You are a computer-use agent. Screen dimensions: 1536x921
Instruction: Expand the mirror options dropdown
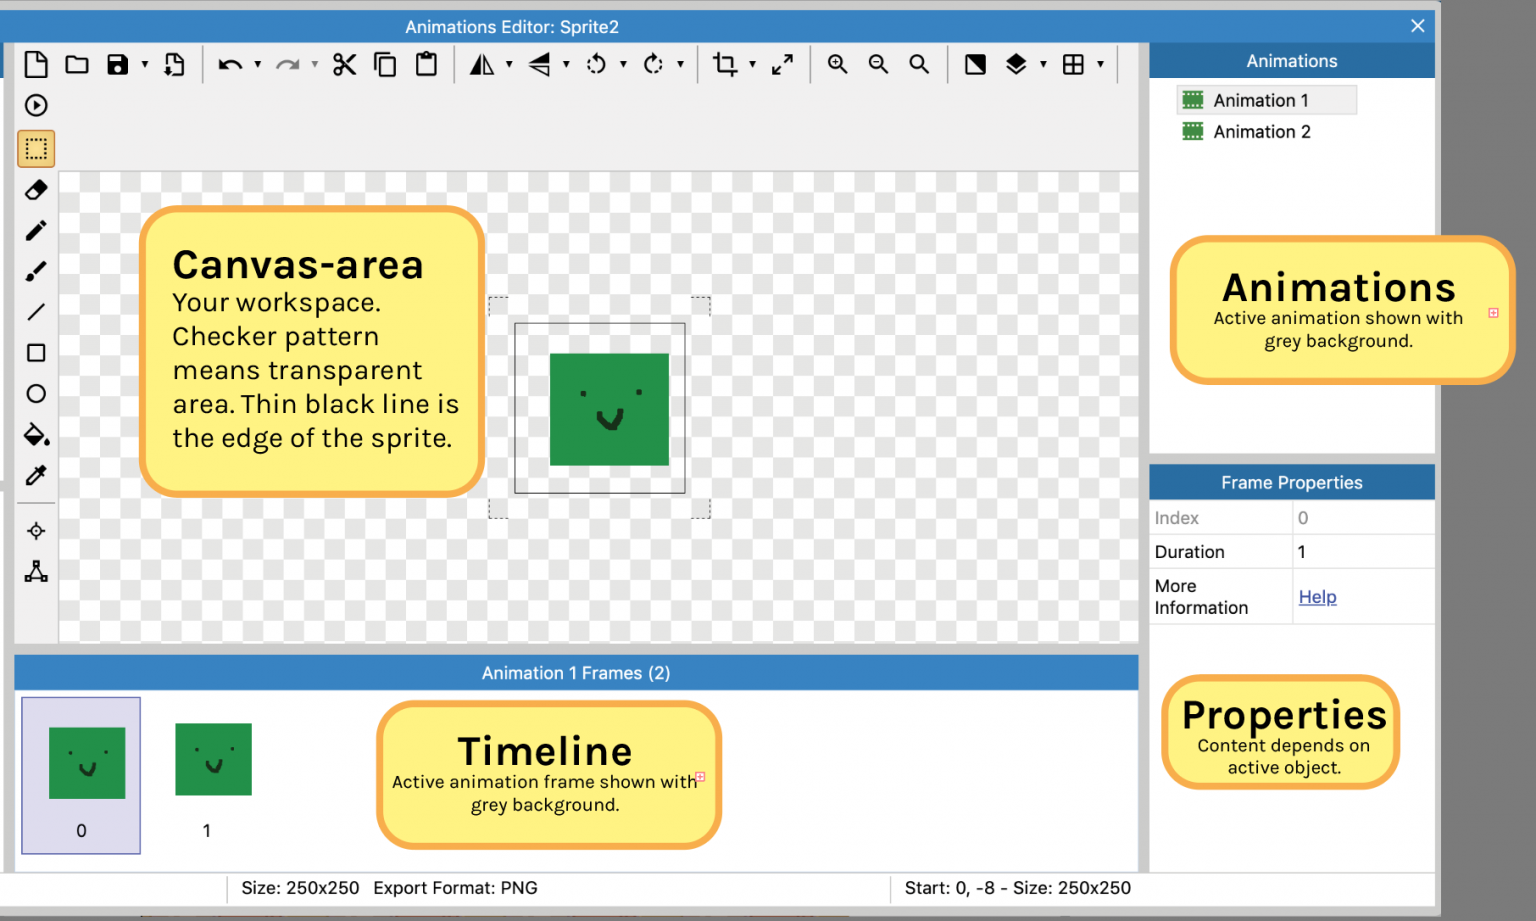click(x=509, y=65)
